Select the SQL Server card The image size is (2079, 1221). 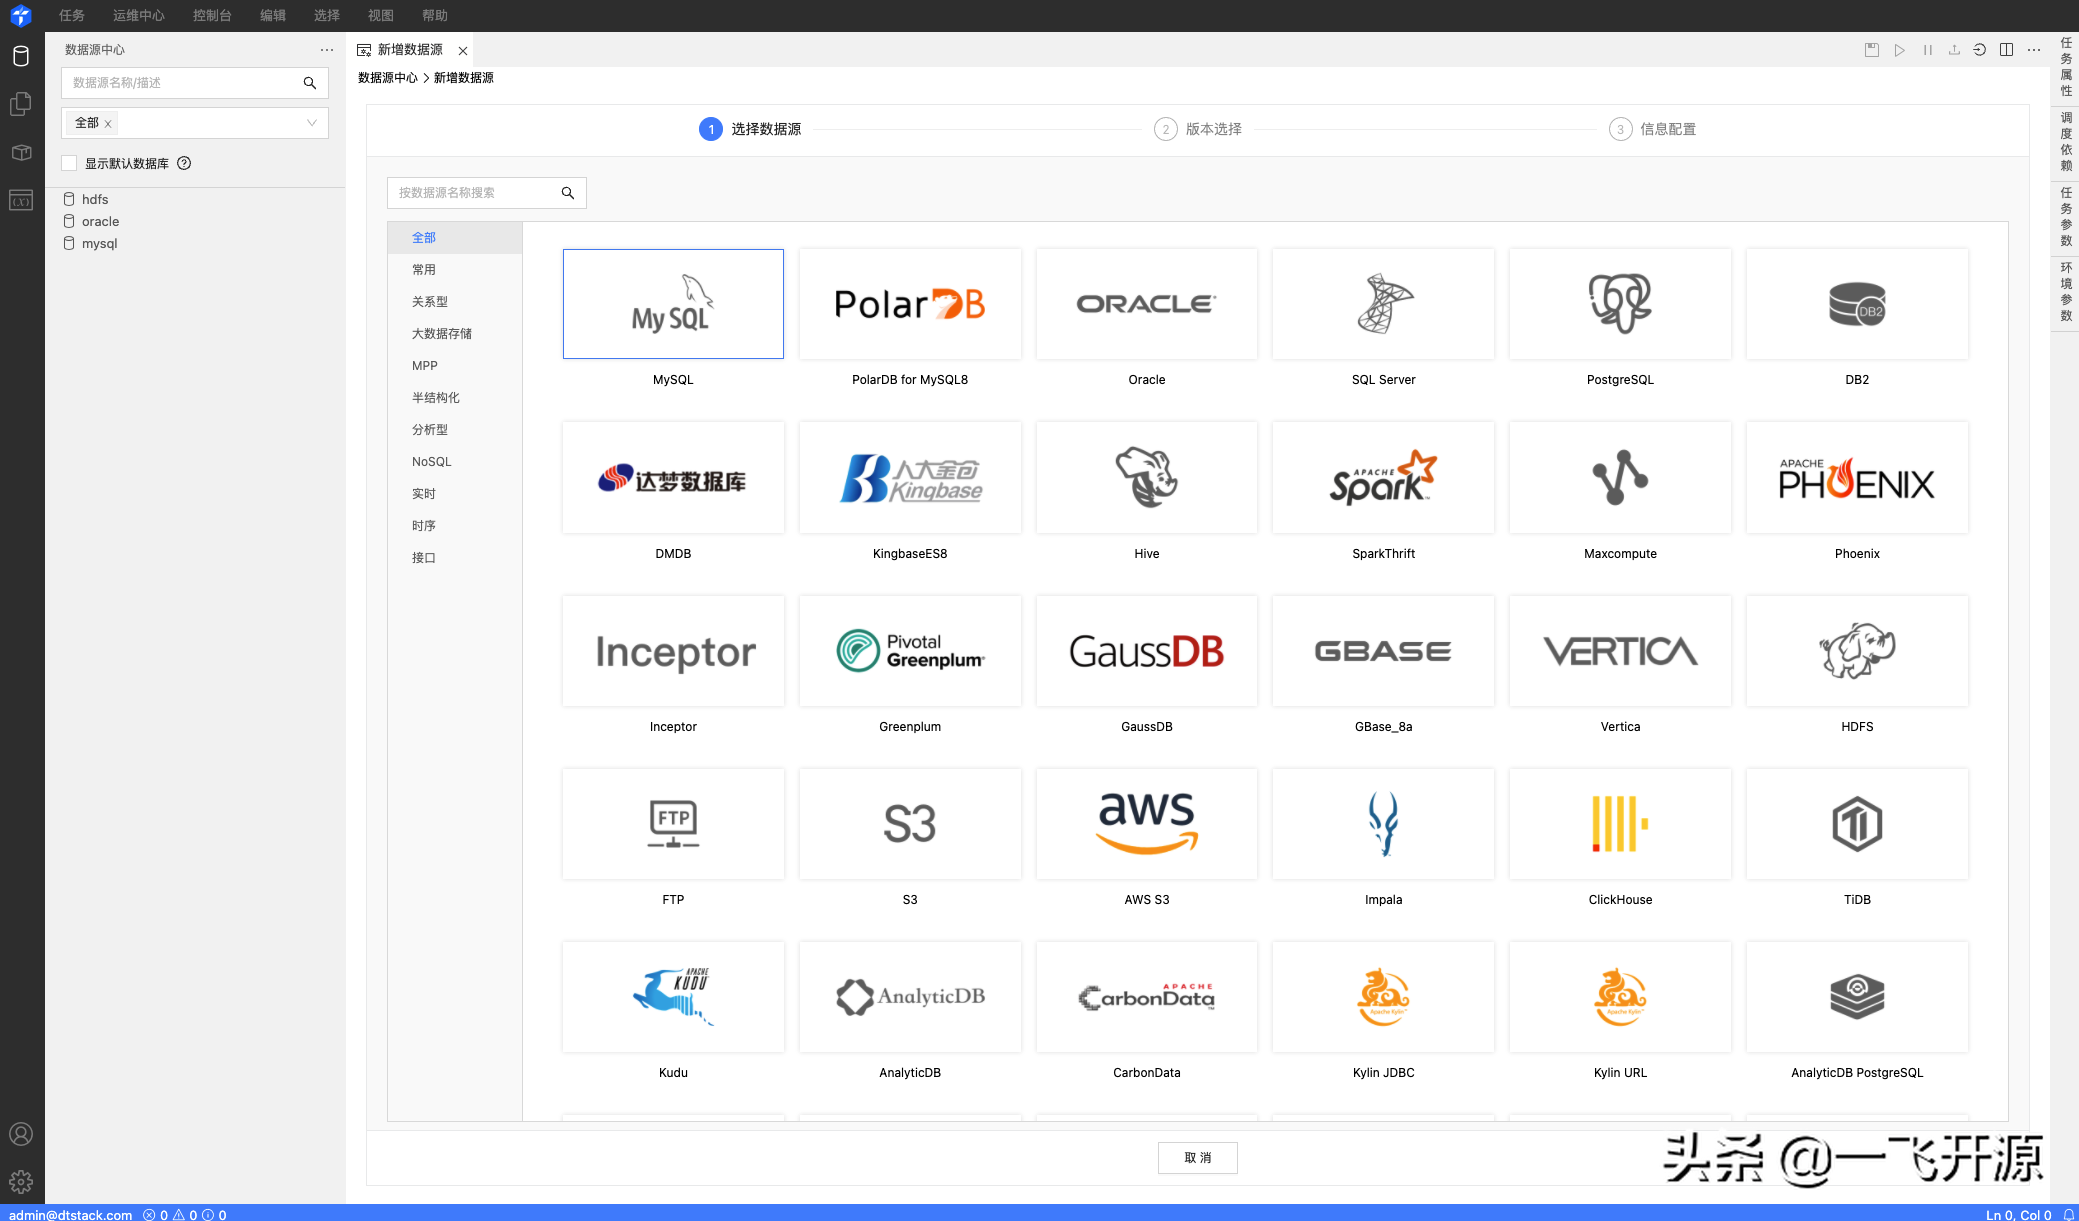(x=1384, y=304)
